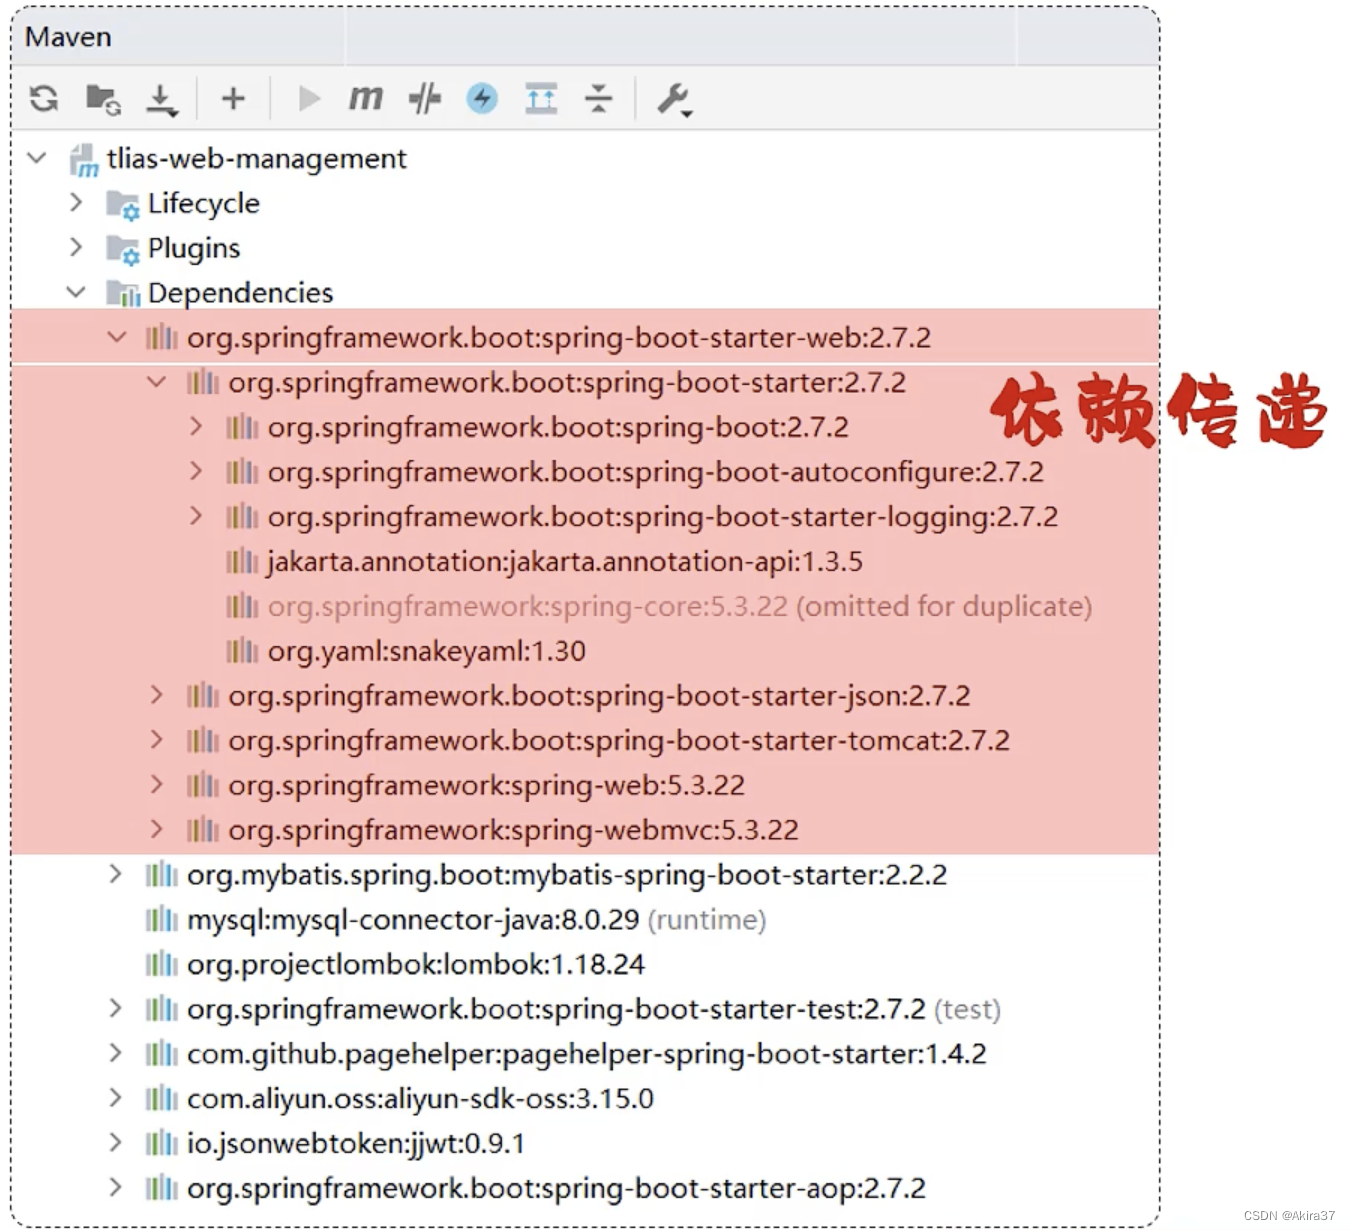Viewport: 1350px width, 1230px height.
Task: Click library icon beside aliyun-sdk-oss
Action: (x=161, y=1098)
